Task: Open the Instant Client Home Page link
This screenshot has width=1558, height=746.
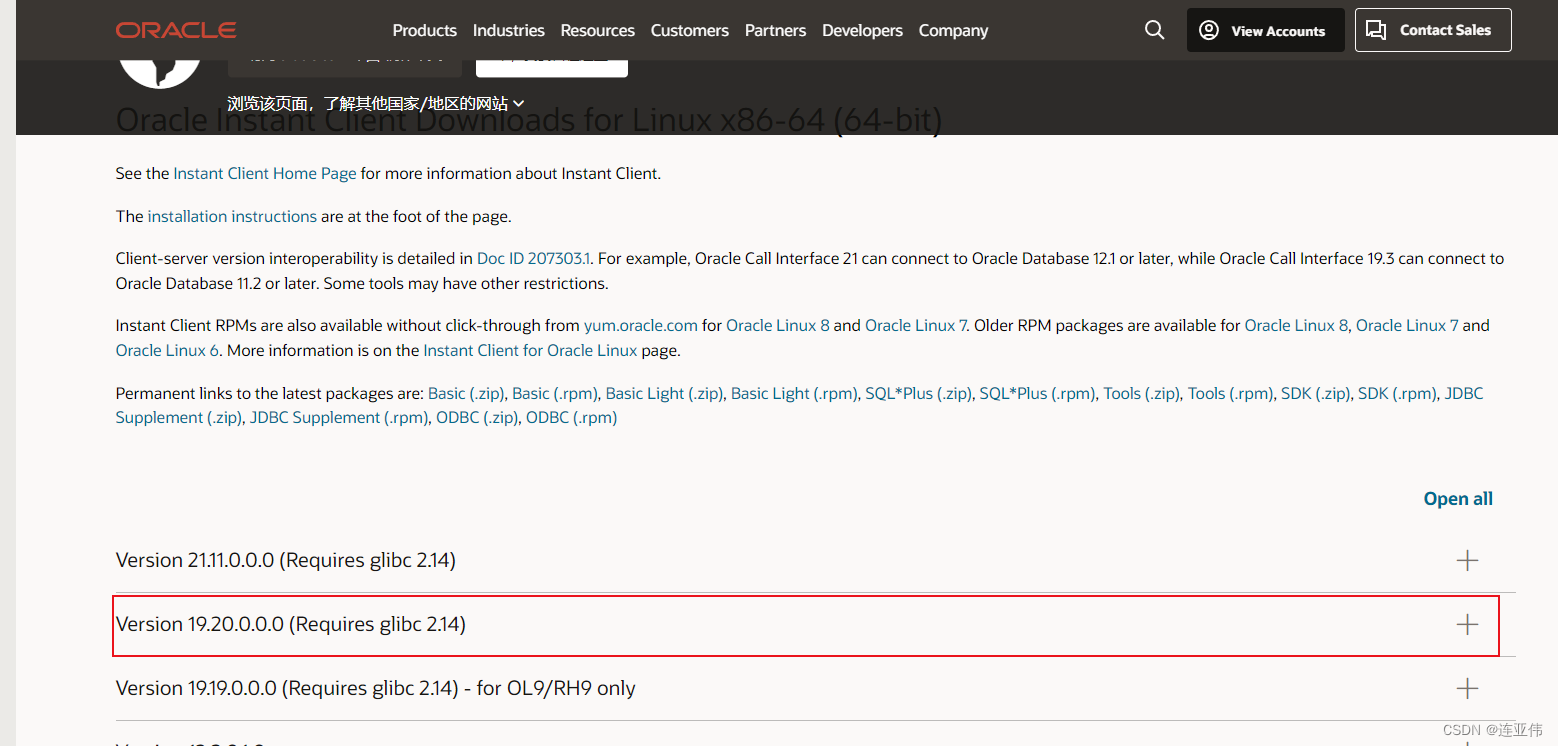Action: tap(265, 173)
